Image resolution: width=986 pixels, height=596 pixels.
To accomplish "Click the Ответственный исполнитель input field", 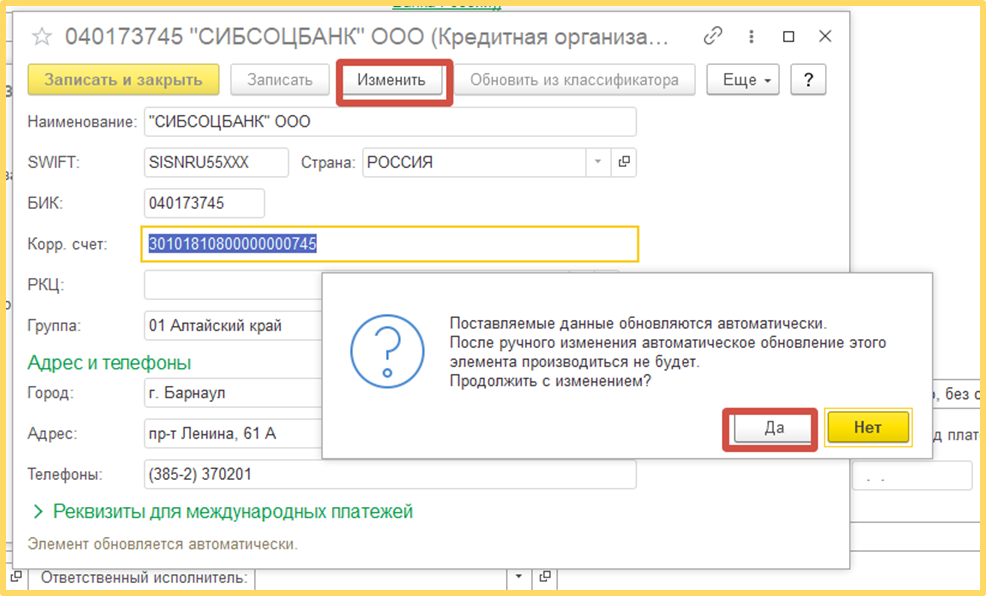I will tap(381, 577).
